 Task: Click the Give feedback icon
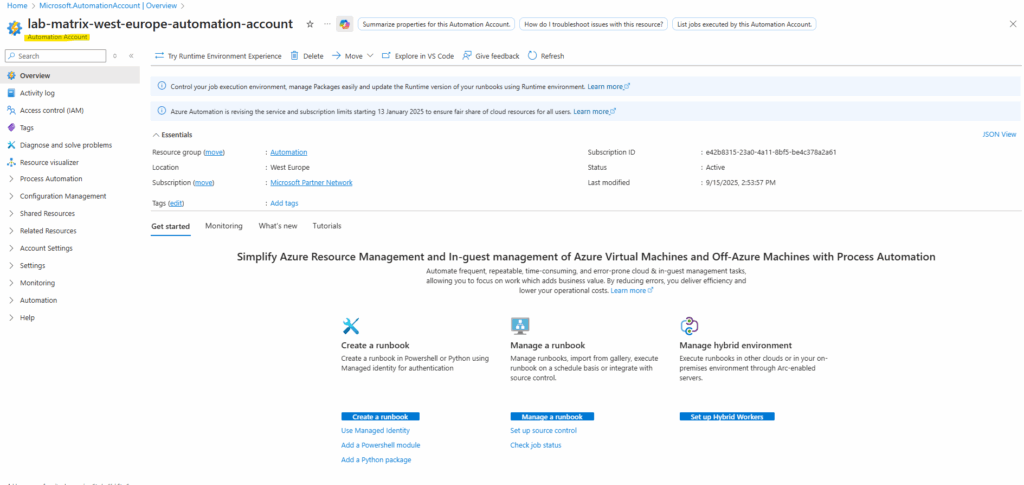click(x=467, y=56)
